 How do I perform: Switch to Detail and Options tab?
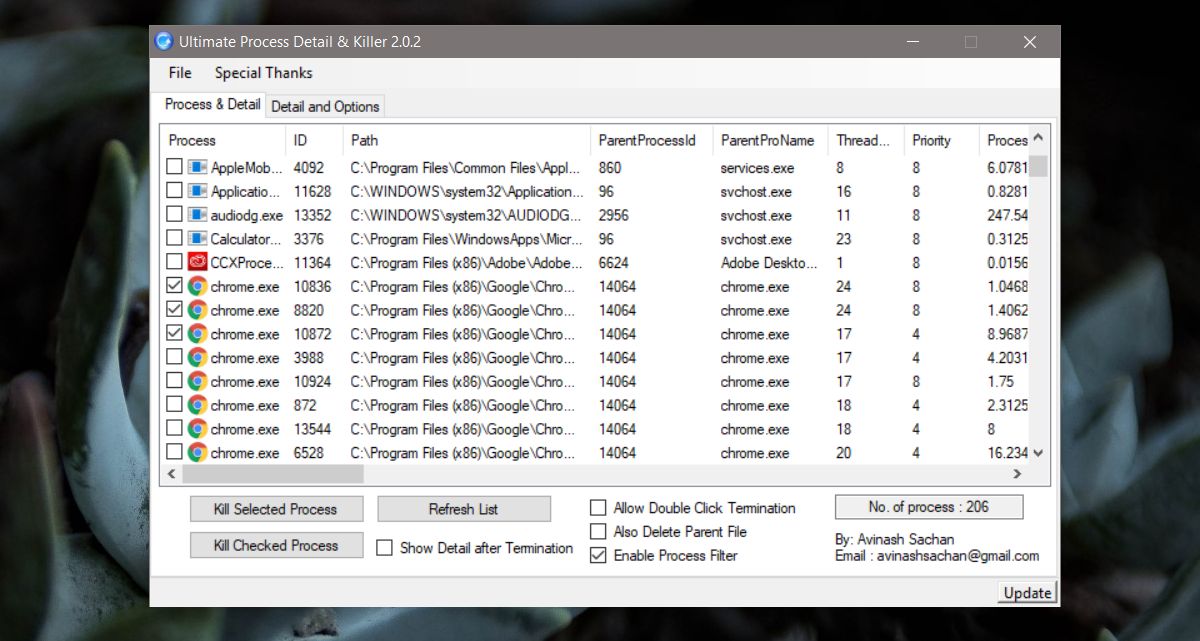(x=325, y=106)
